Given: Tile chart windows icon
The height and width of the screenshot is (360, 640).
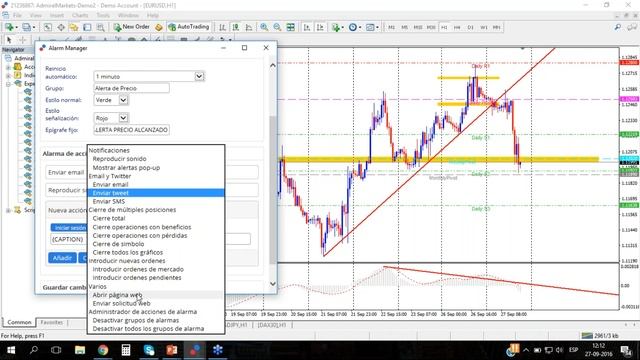Looking at the screenshot, I should pos(290,27).
